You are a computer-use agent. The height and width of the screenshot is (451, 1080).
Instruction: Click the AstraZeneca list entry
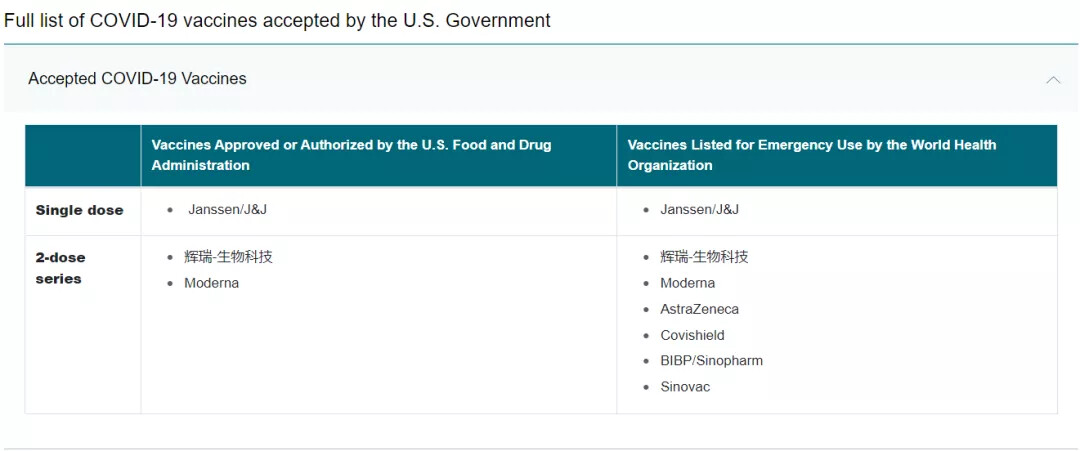click(x=699, y=309)
